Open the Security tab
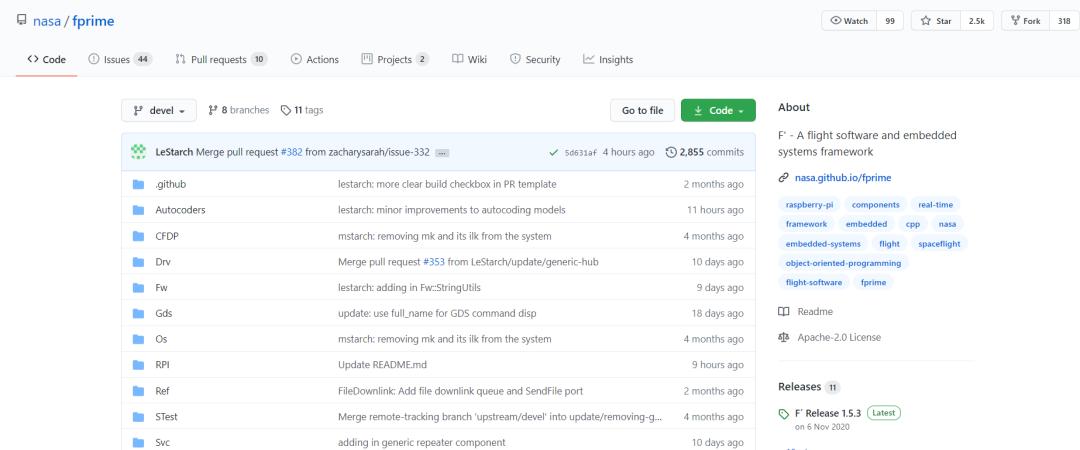This screenshot has width=1080, height=450. pos(535,59)
